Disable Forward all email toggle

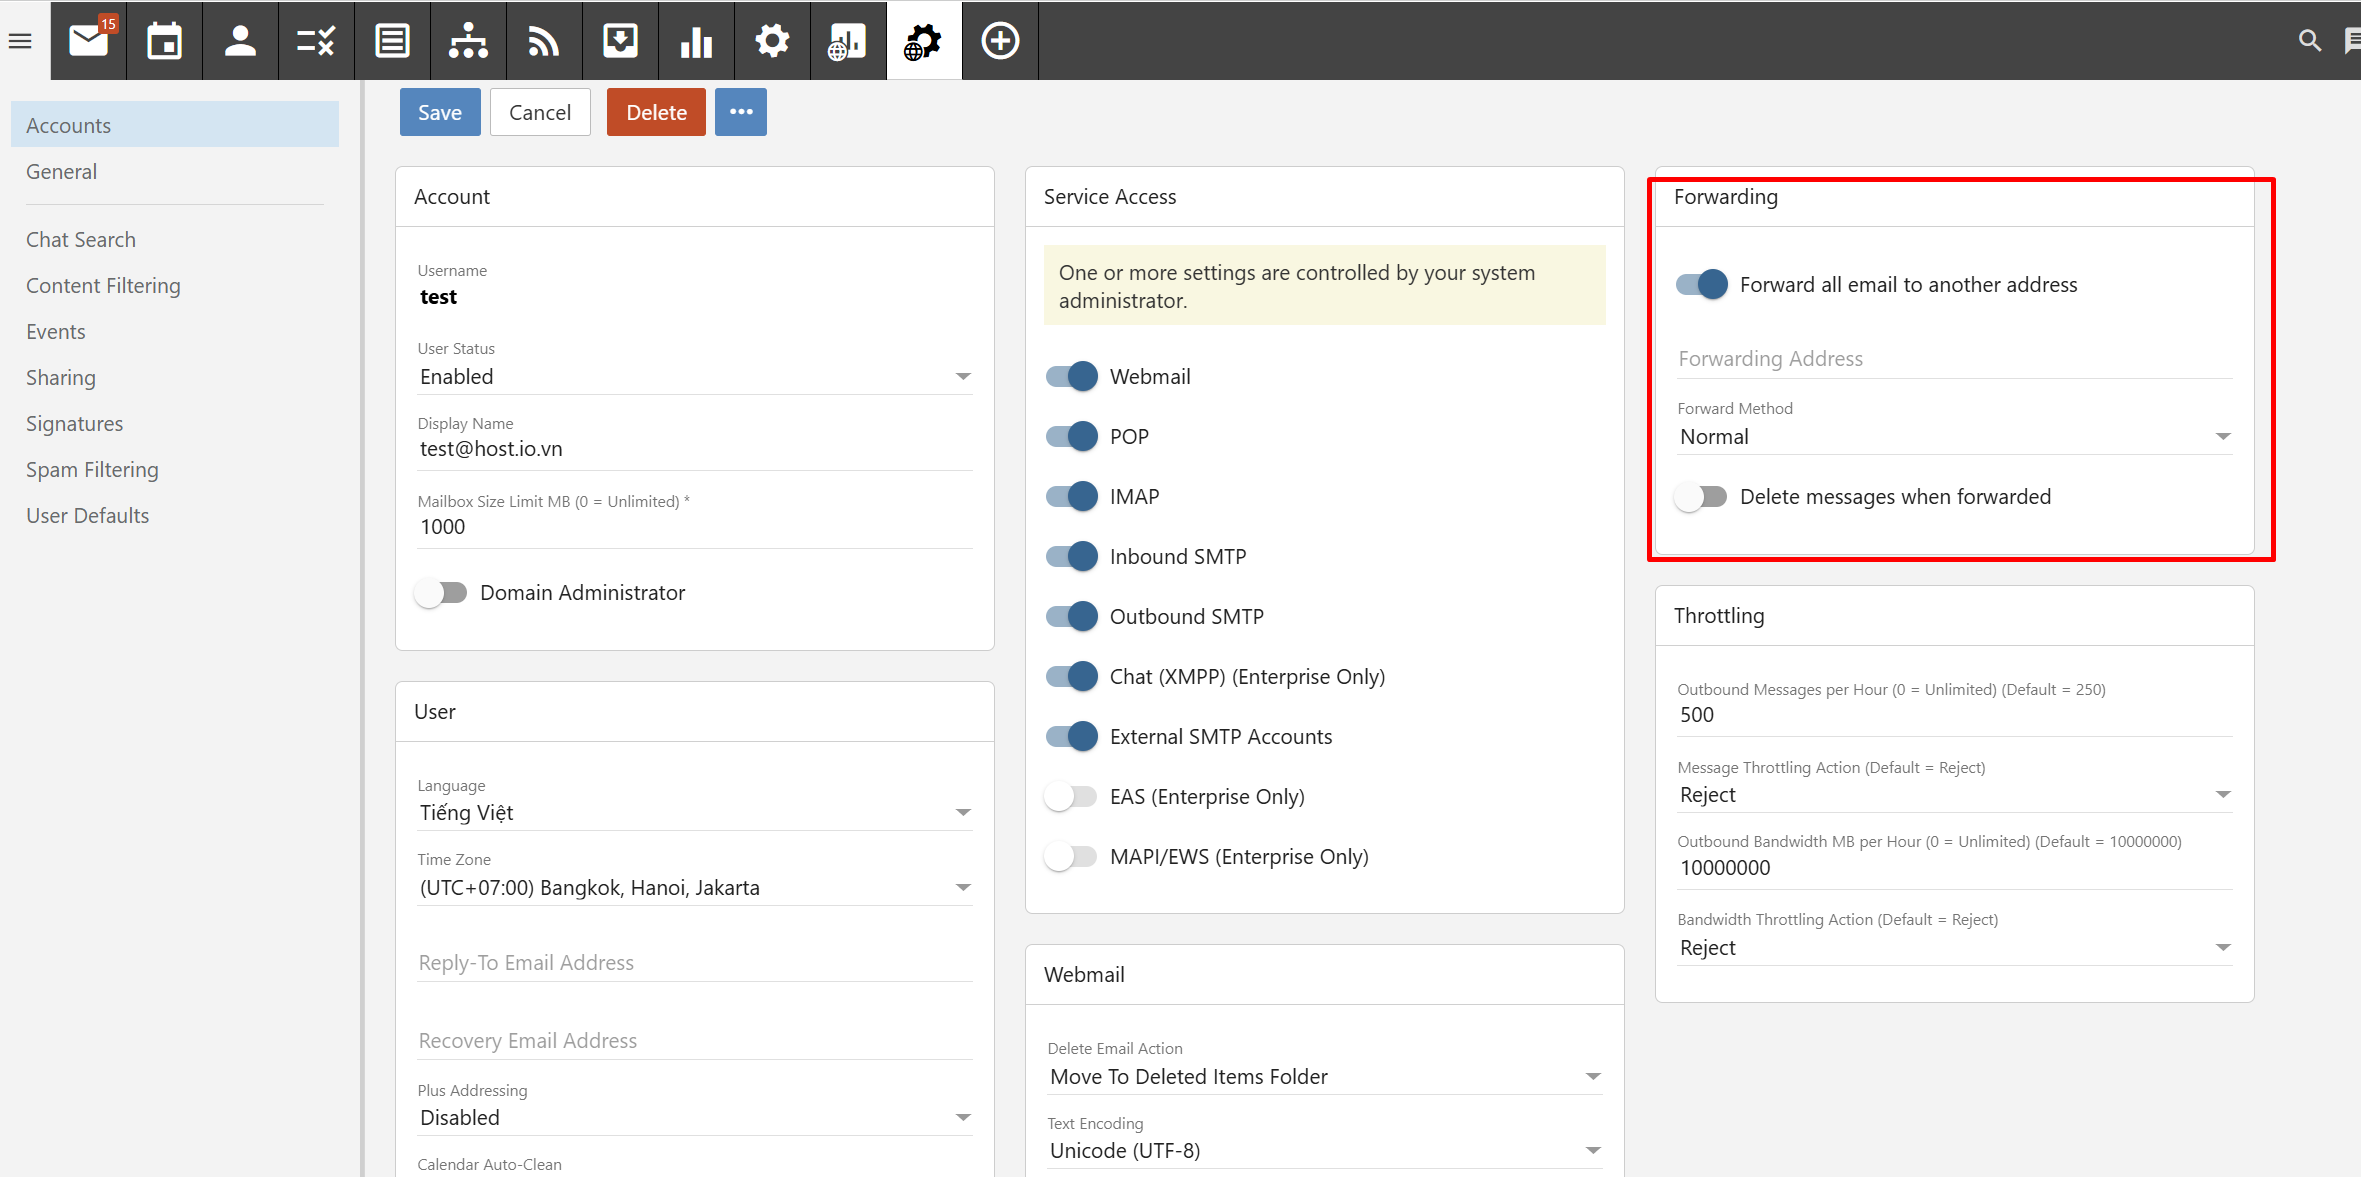click(x=1701, y=285)
